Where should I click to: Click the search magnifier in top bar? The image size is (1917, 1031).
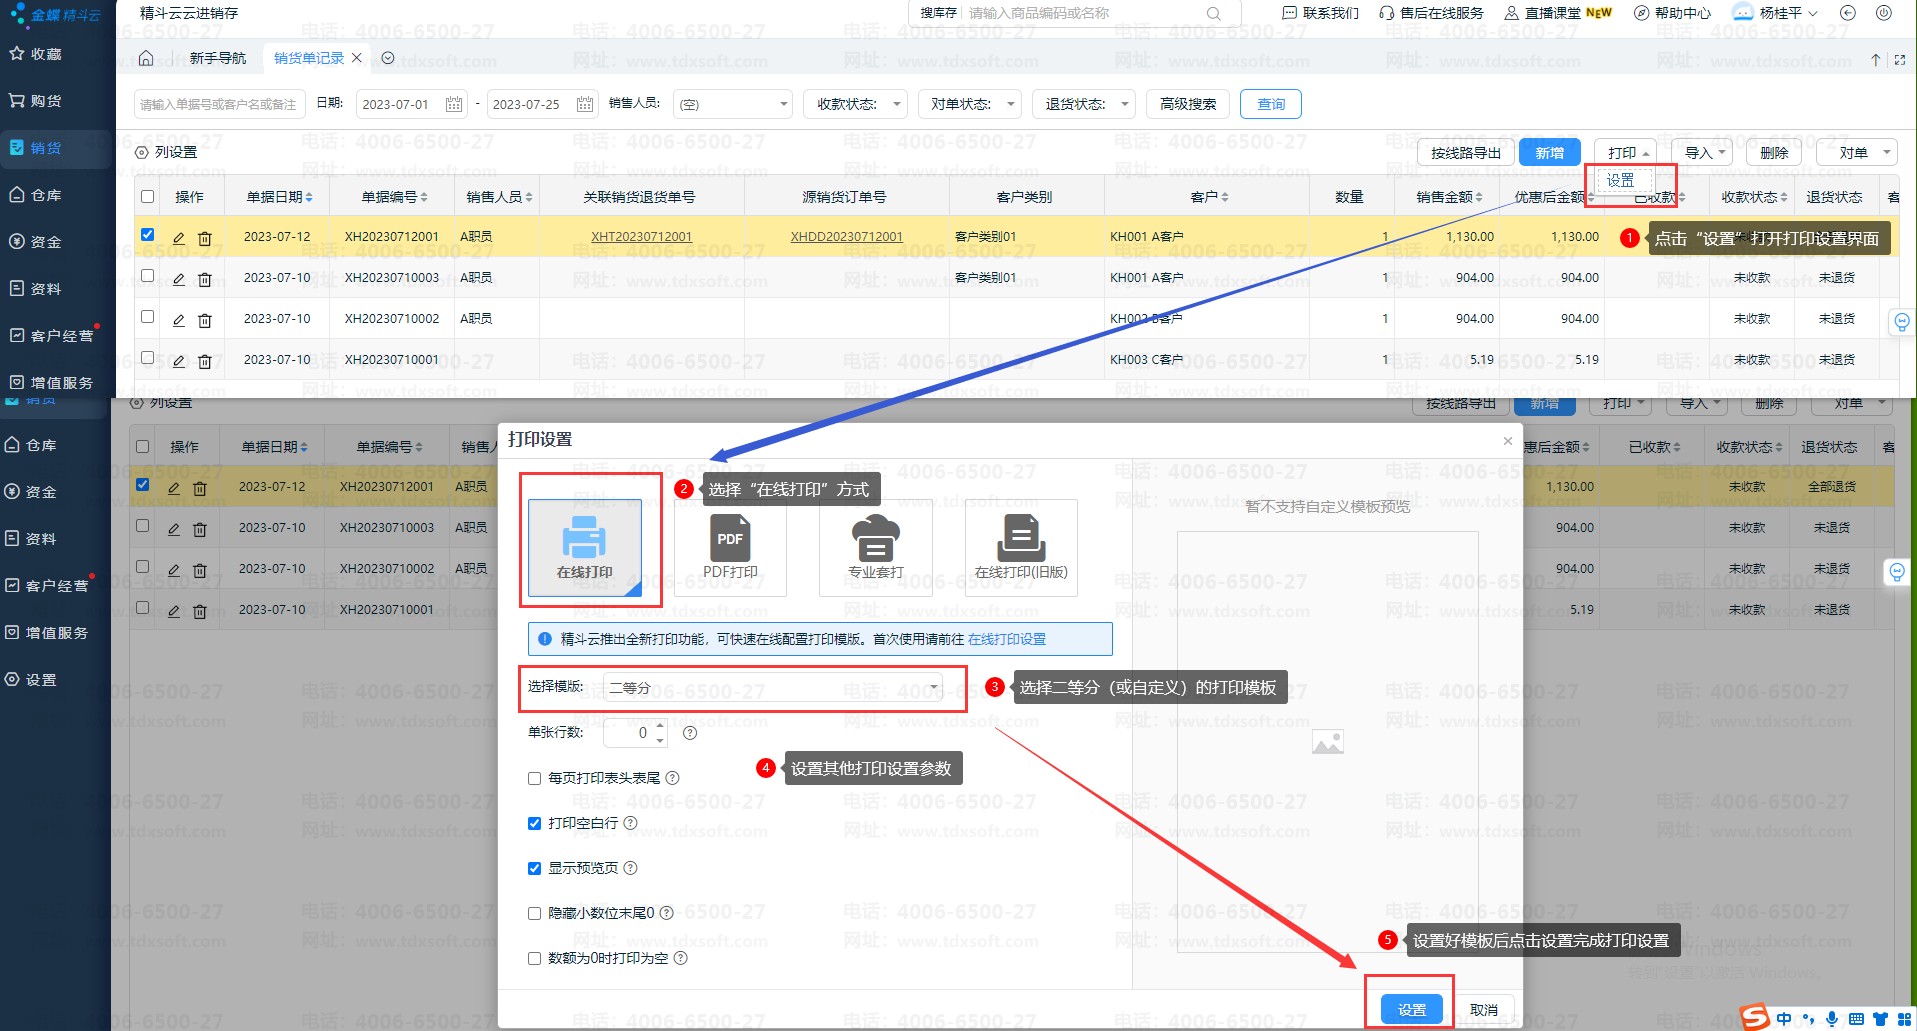(x=1213, y=13)
